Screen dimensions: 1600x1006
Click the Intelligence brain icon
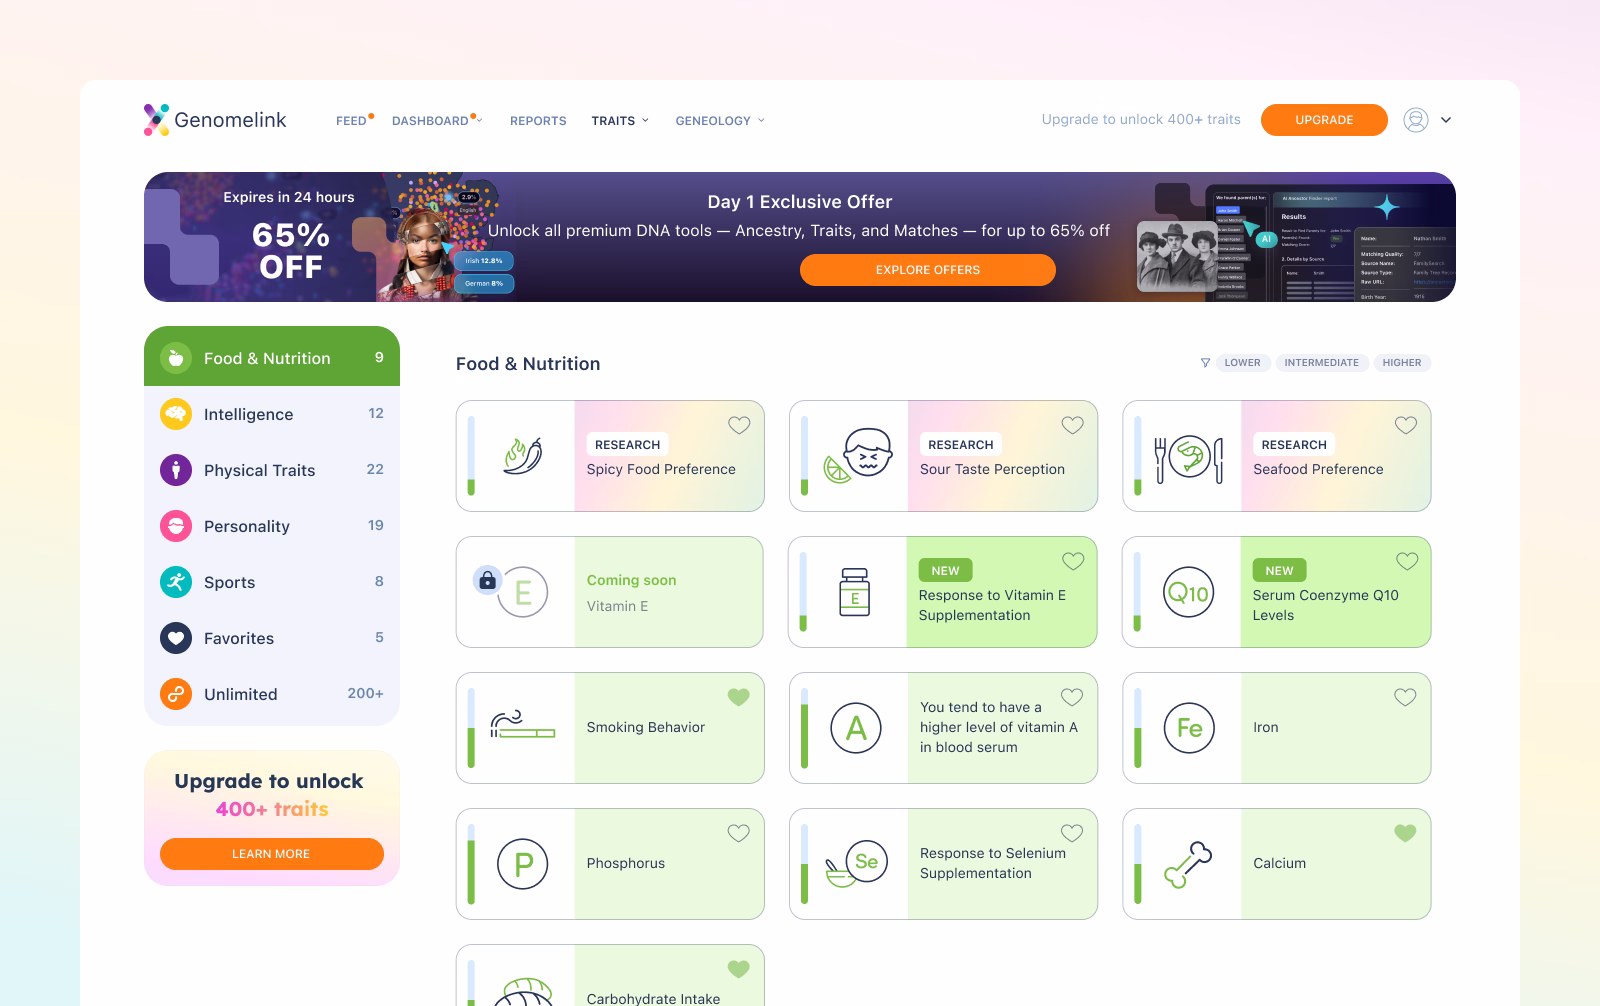click(x=176, y=414)
